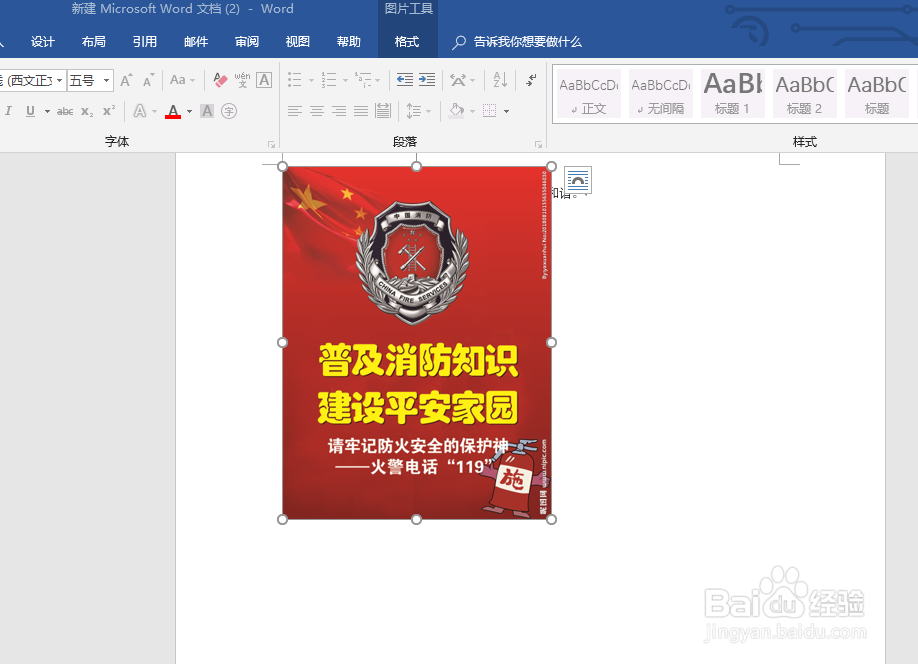This screenshot has height=664, width=918.
Task: Apply character border icon
Action: pyautogui.click(x=264, y=80)
